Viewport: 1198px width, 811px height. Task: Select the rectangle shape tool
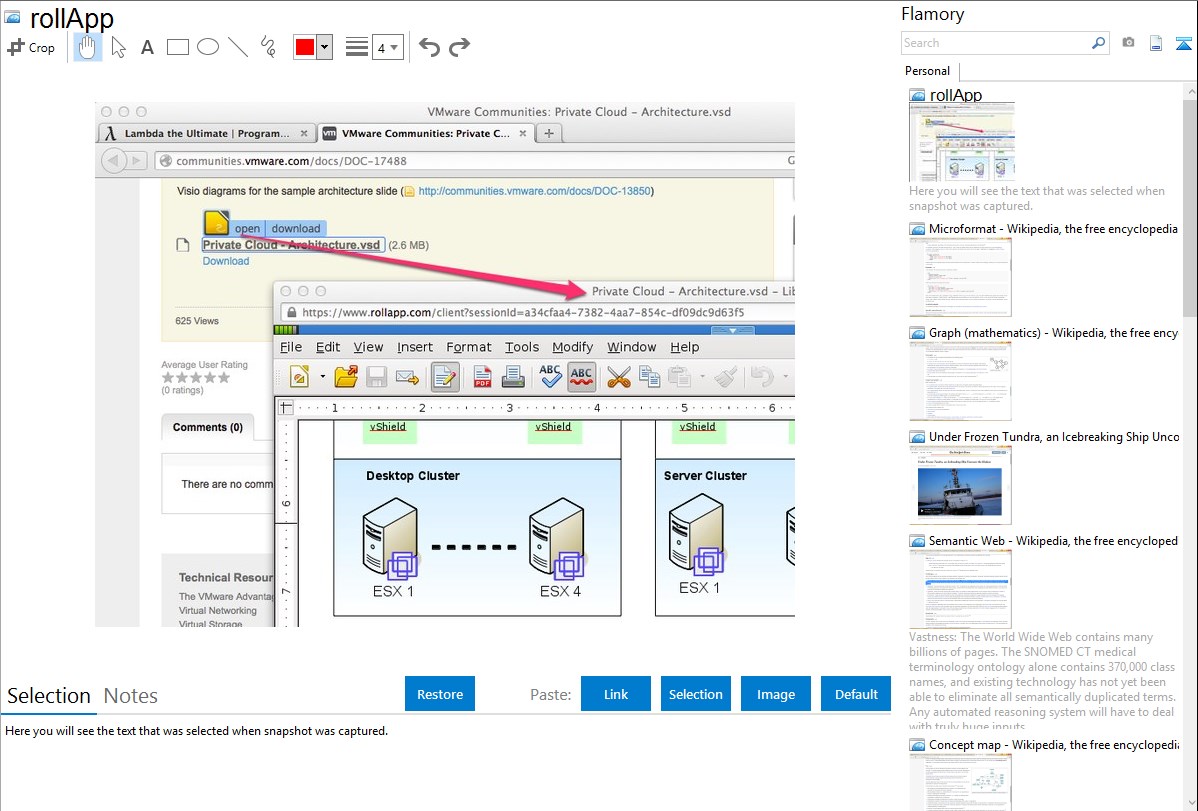[177, 47]
